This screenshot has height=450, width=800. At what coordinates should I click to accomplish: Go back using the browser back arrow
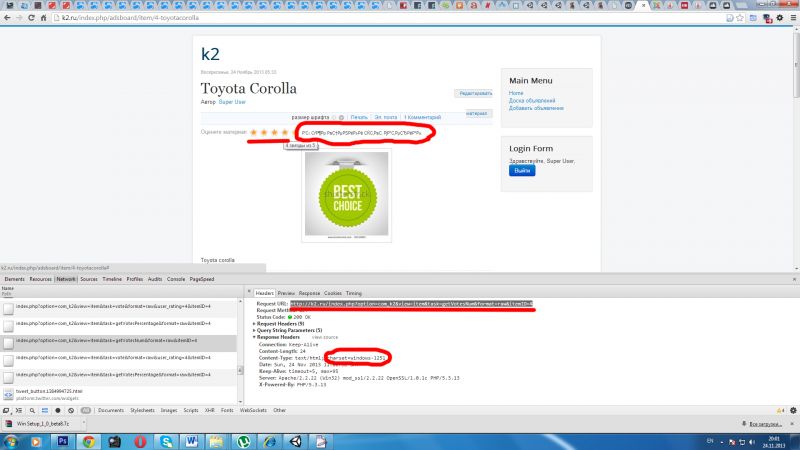coord(7,18)
